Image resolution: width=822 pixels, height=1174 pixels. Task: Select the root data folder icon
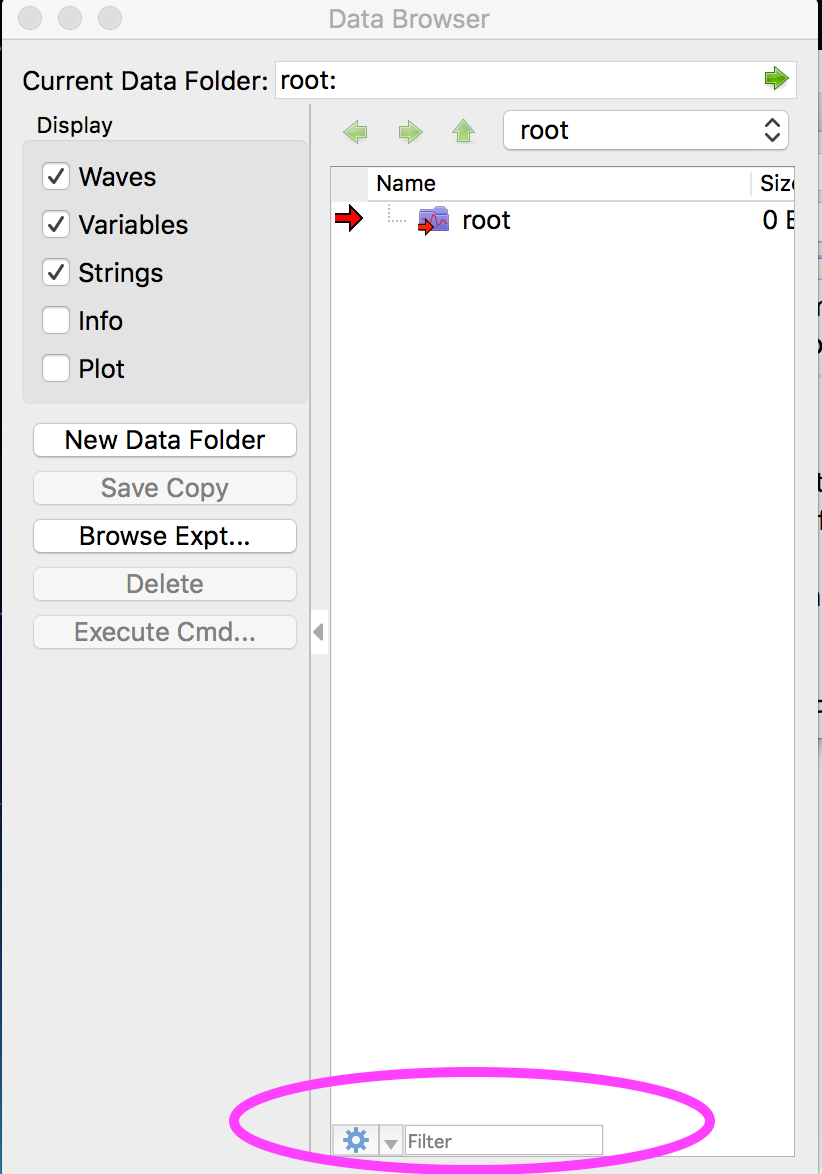click(433, 219)
